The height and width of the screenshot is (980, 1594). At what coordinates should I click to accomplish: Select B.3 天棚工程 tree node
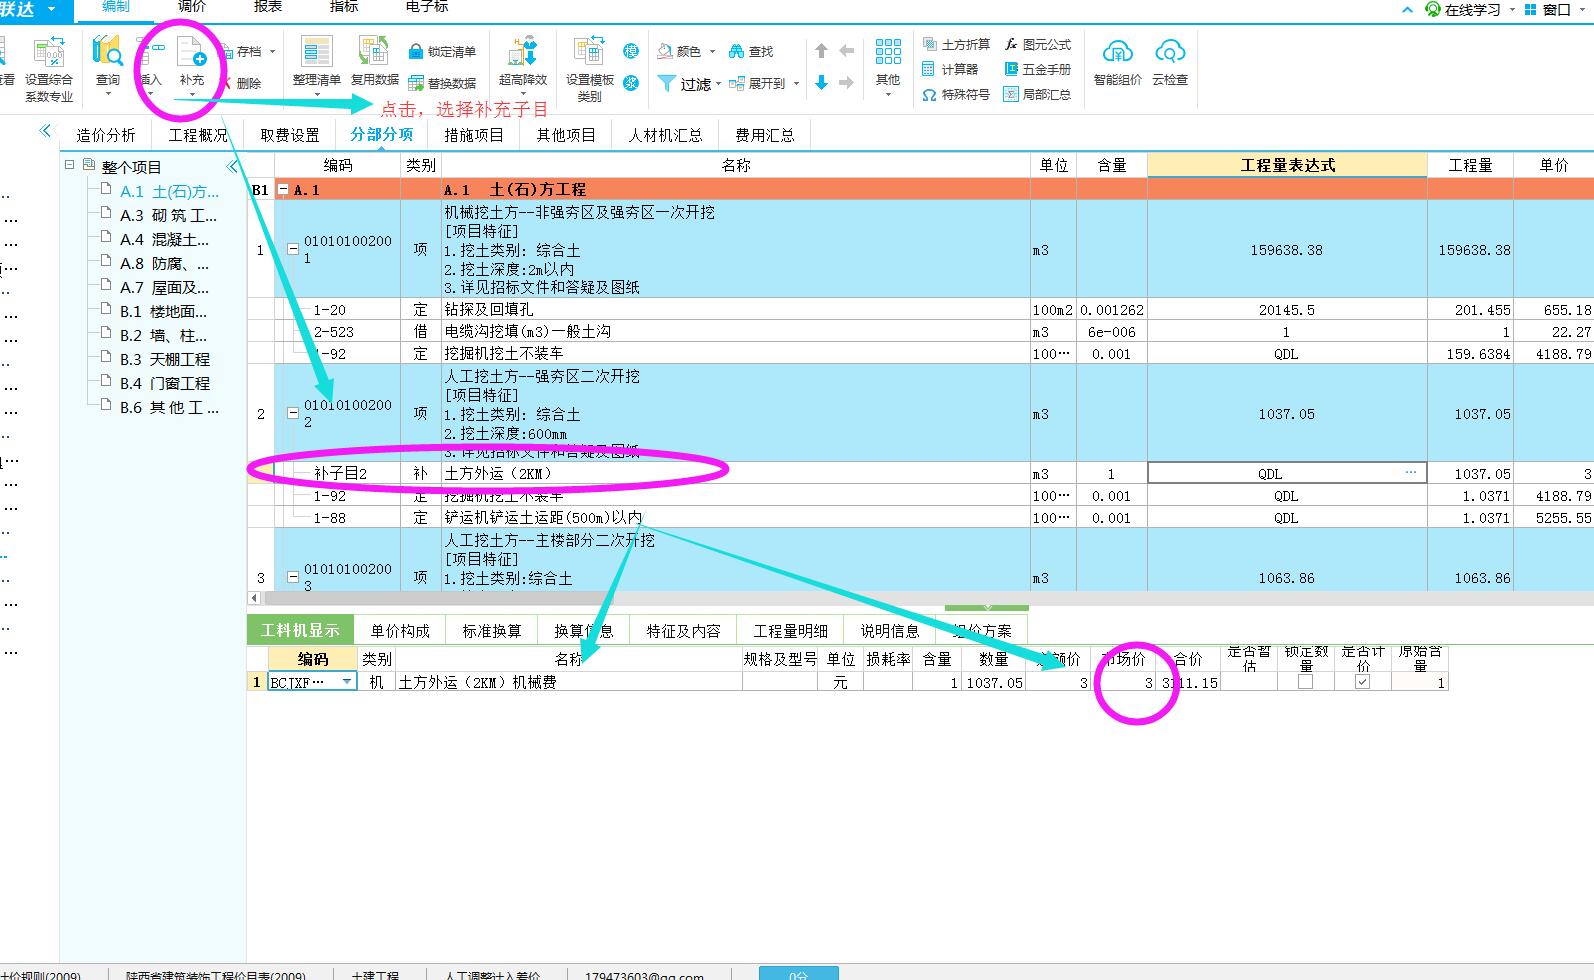click(x=164, y=359)
